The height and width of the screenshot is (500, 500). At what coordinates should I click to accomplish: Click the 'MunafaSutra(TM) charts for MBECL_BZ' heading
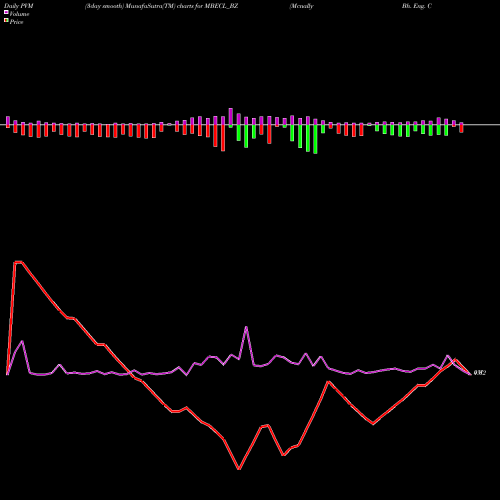[x=182, y=6]
